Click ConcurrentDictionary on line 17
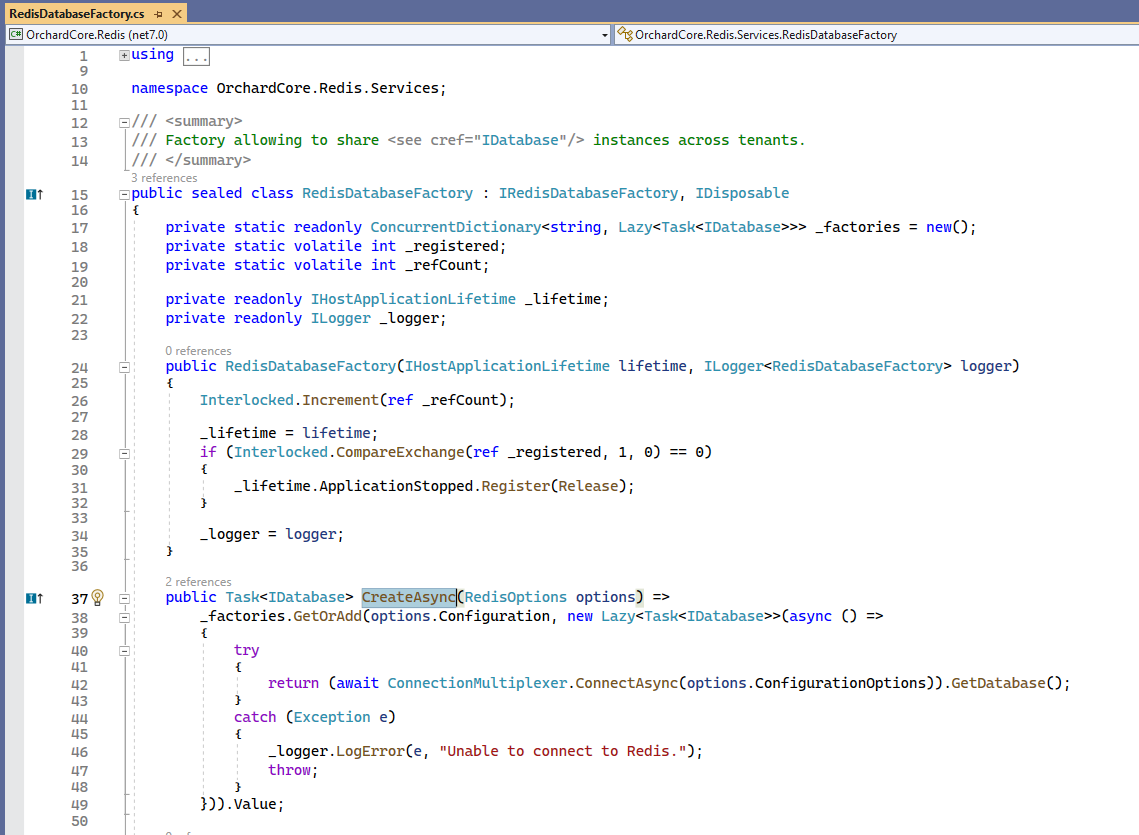 455,227
